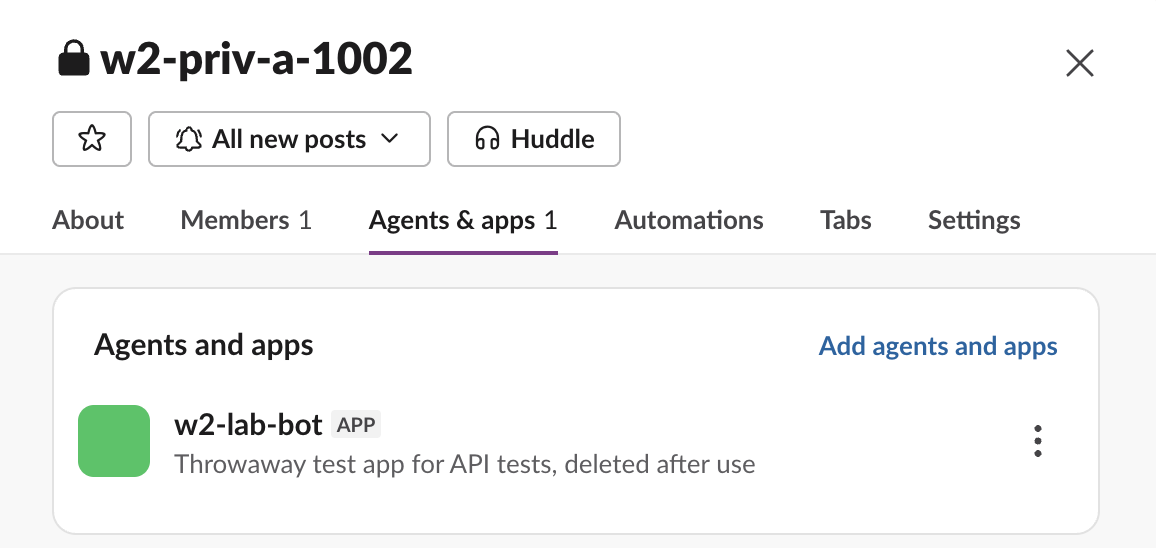Screen dimensions: 1156x548
Task: Click the Throwaway test app description text
Action: pyautogui.click(x=464, y=465)
